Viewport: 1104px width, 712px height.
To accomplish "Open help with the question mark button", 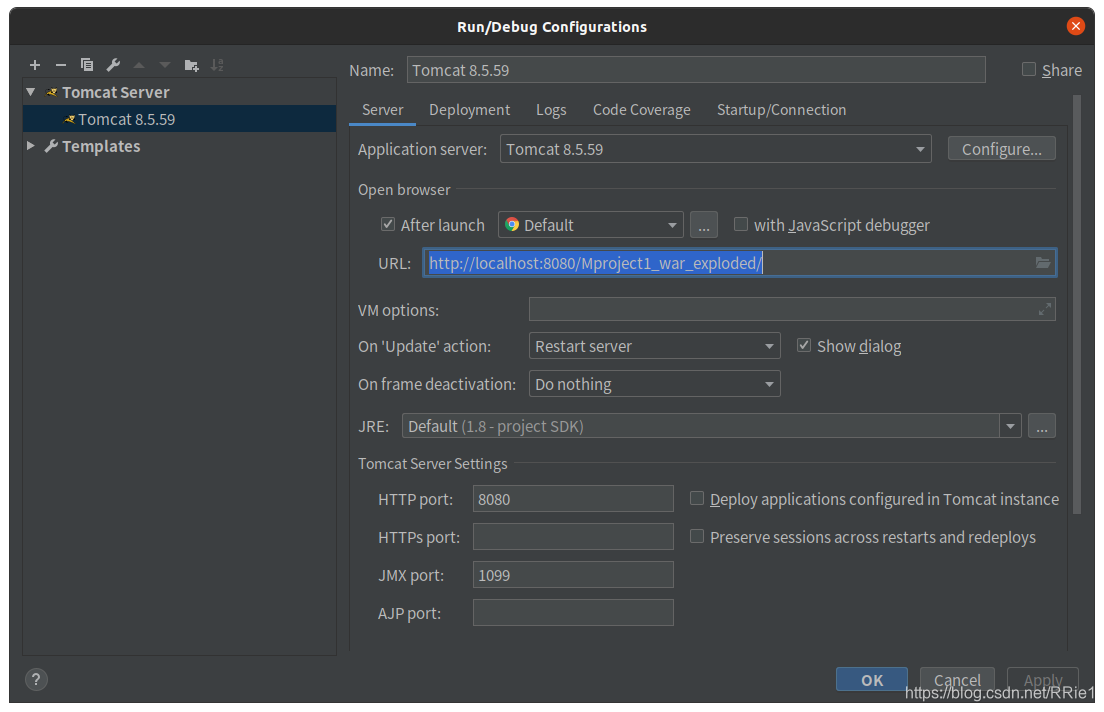I will (36, 679).
